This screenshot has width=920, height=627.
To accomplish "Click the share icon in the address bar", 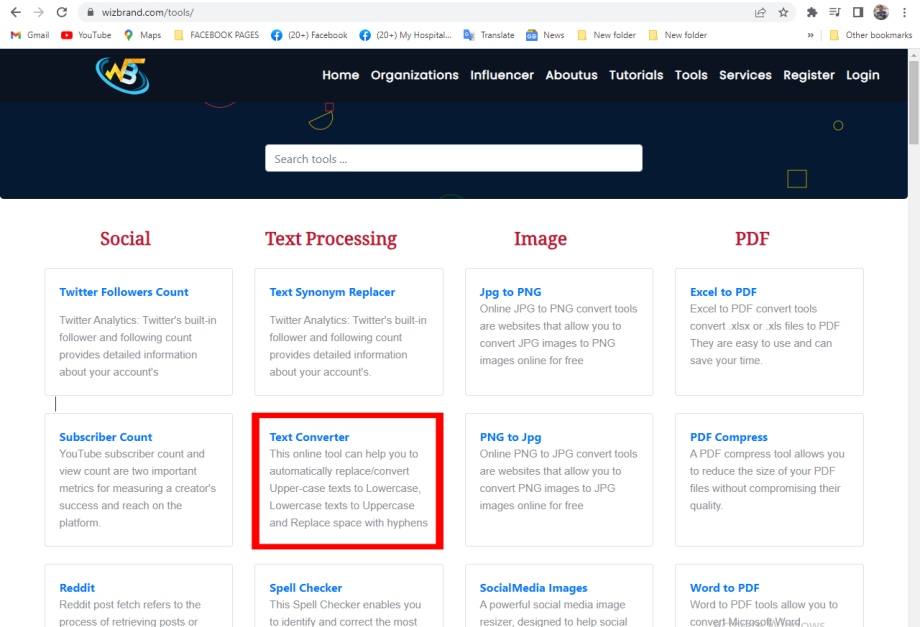I will (x=760, y=12).
